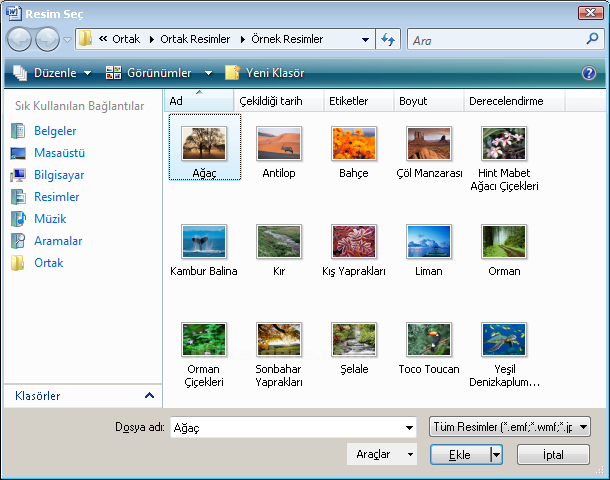The image size is (610, 480).
Task: Open the Düzenle menu
Action: 53,73
